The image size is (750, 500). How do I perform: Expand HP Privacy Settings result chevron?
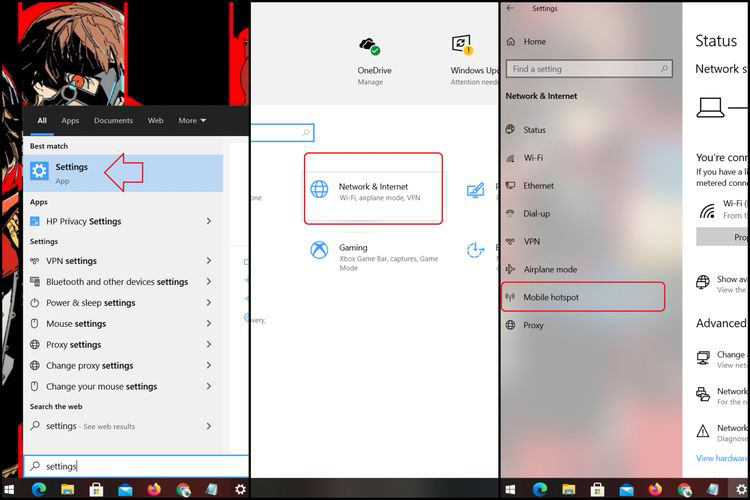click(209, 221)
